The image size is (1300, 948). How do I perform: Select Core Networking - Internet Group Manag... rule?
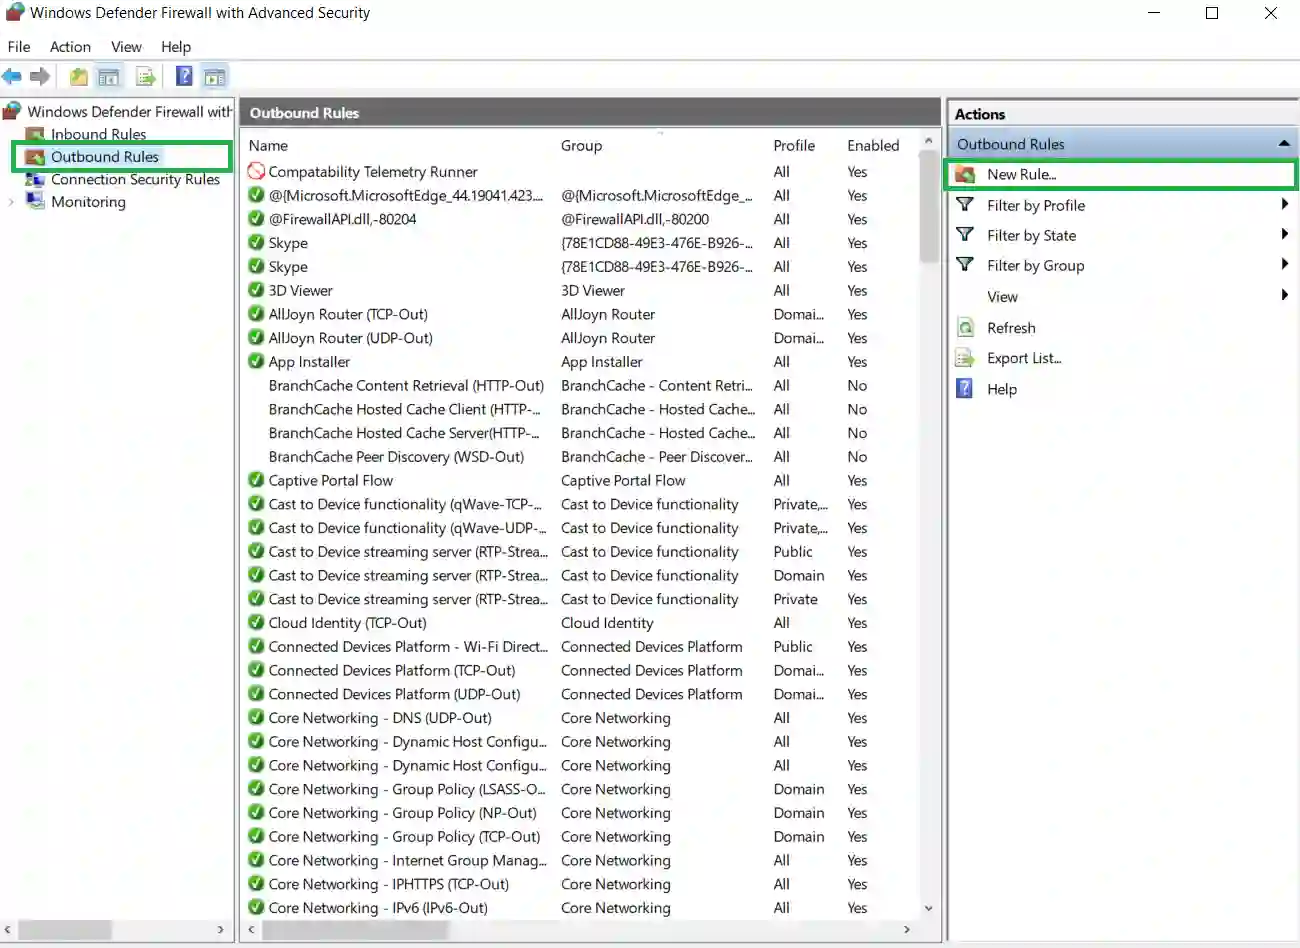pyautogui.click(x=407, y=861)
